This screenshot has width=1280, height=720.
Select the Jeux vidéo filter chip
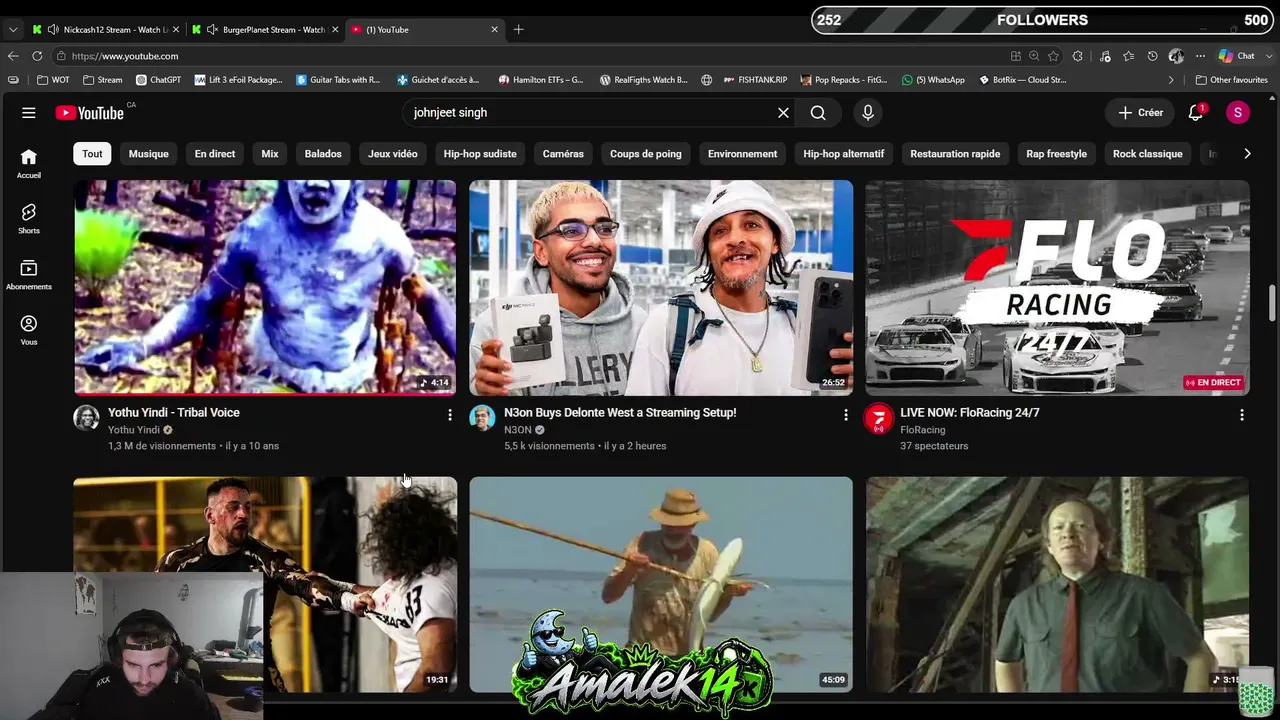pyautogui.click(x=393, y=154)
